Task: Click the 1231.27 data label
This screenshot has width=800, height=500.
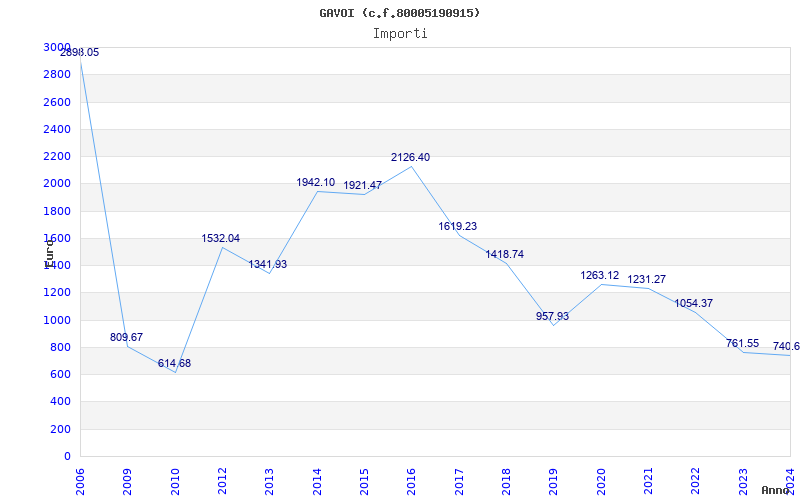Action: click(x=646, y=280)
